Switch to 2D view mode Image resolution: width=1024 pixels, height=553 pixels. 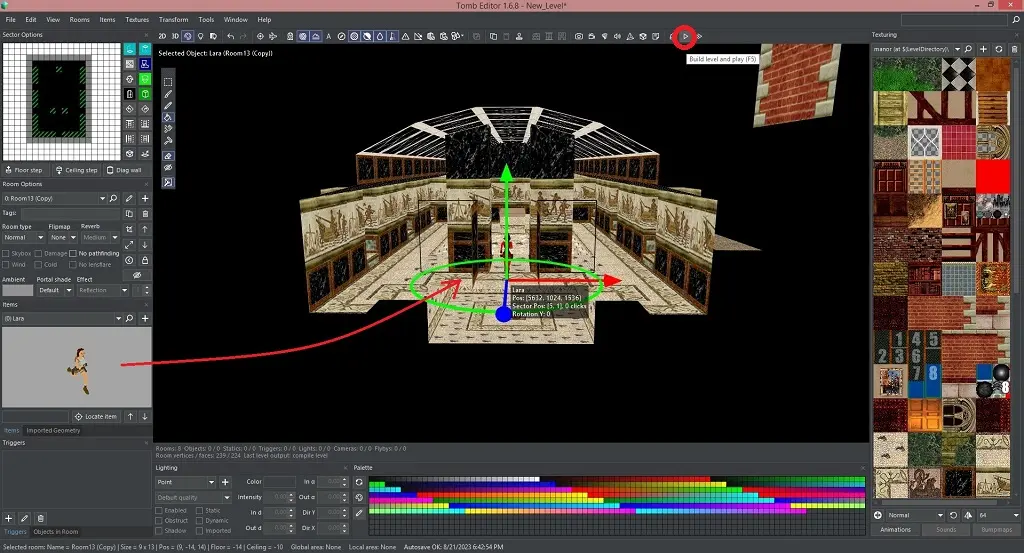tap(162, 37)
